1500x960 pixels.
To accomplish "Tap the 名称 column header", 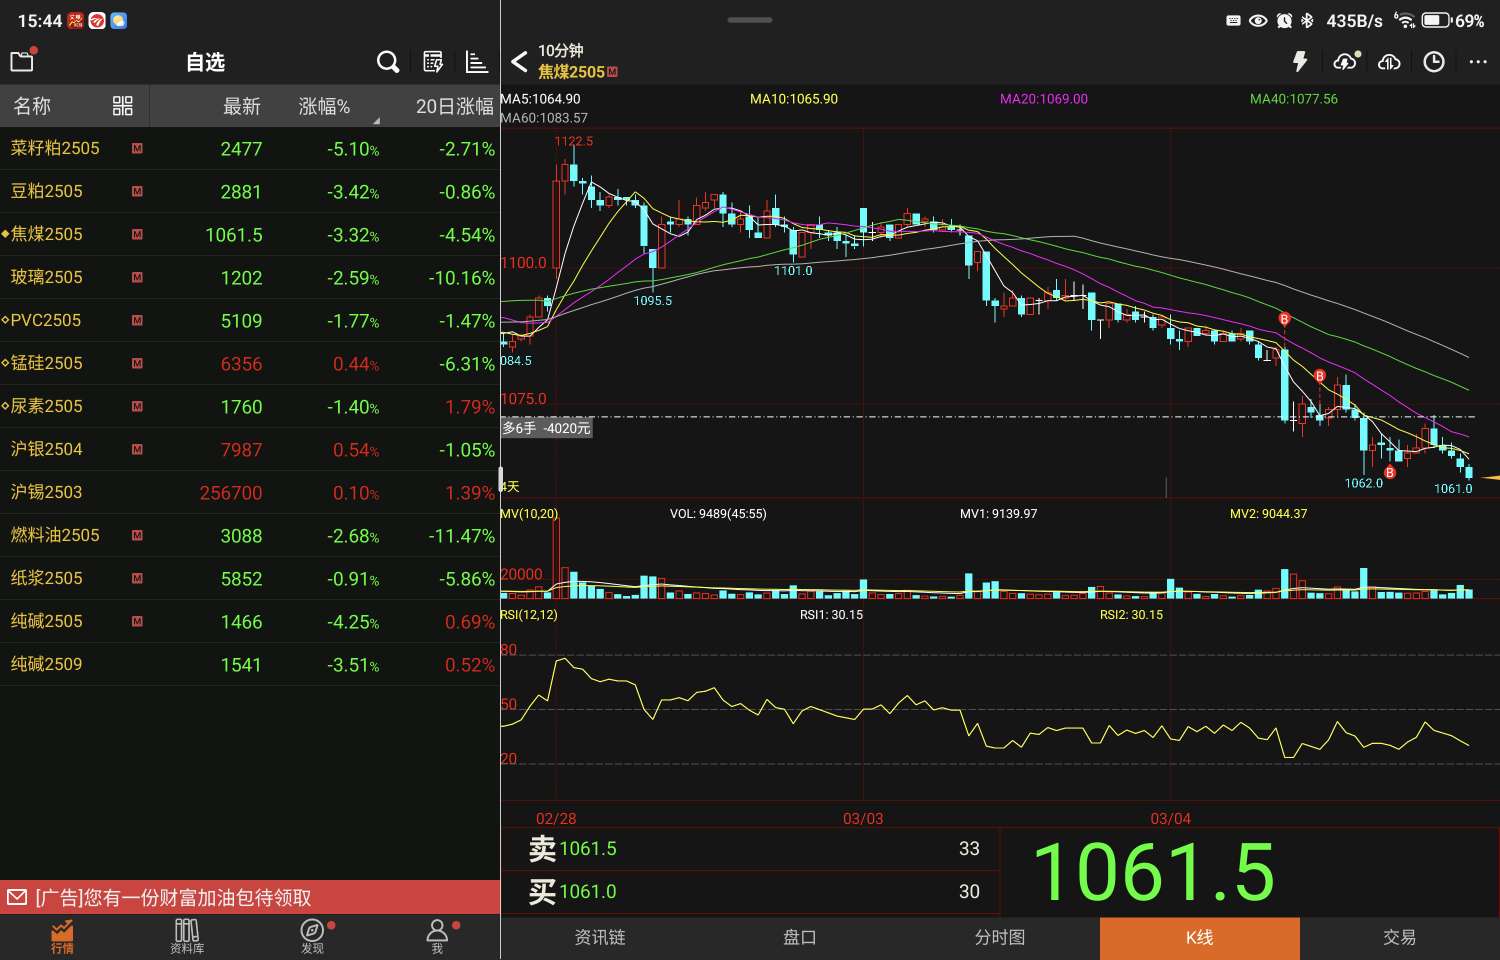I will (x=32, y=106).
